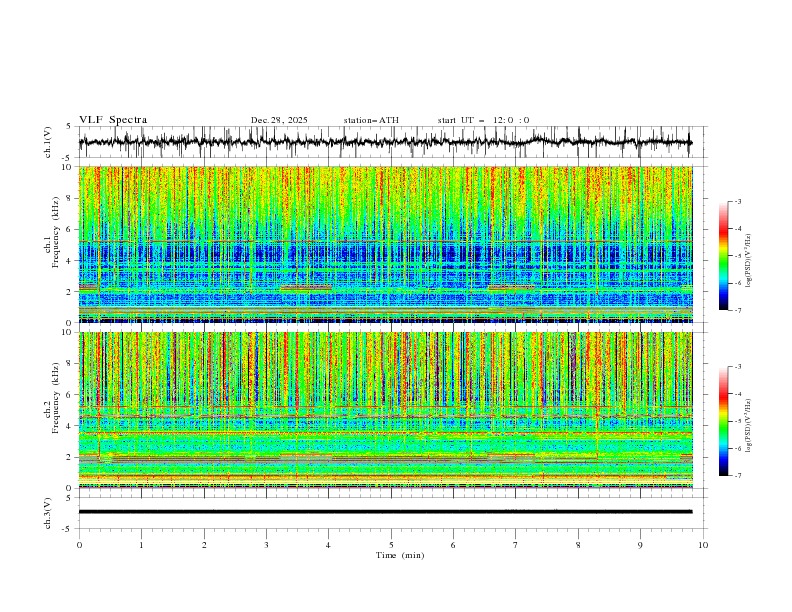Click the log(PSD) label beside ch.2 color bar
792x612 pixels.
[x=748, y=426]
